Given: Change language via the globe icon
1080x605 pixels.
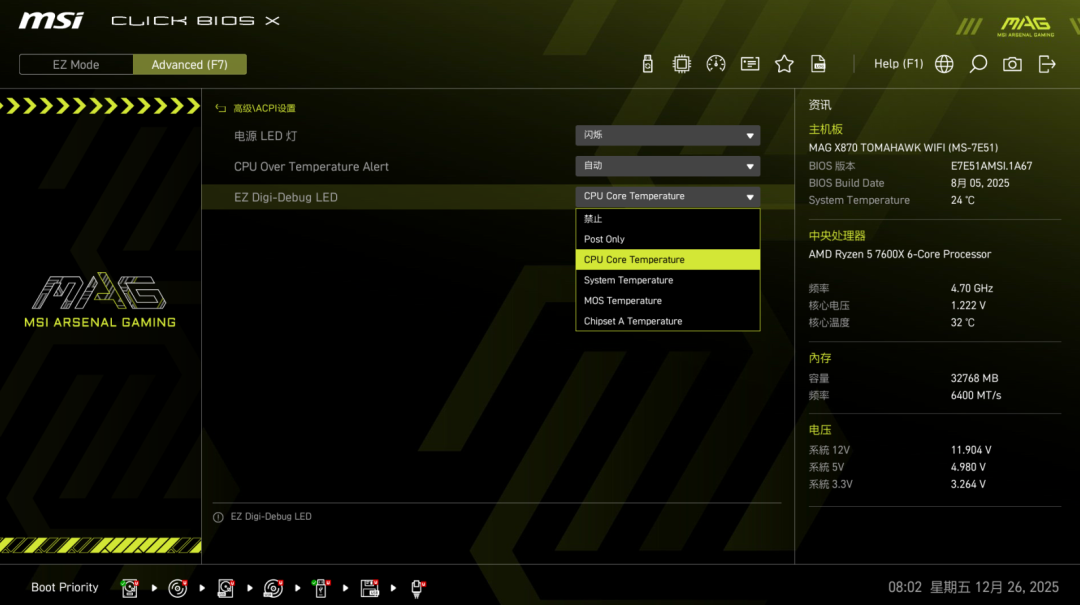Looking at the screenshot, I should tap(944, 64).
